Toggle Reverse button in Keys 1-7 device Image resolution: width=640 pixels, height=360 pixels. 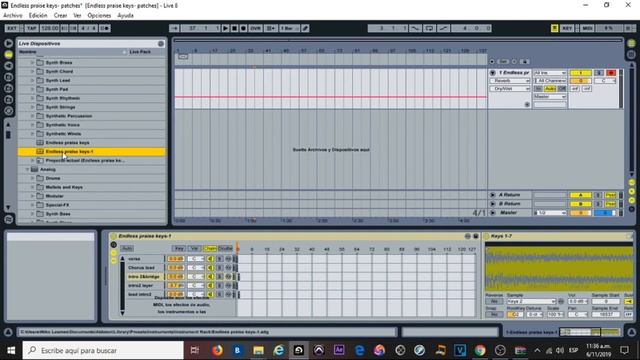[x=494, y=302]
